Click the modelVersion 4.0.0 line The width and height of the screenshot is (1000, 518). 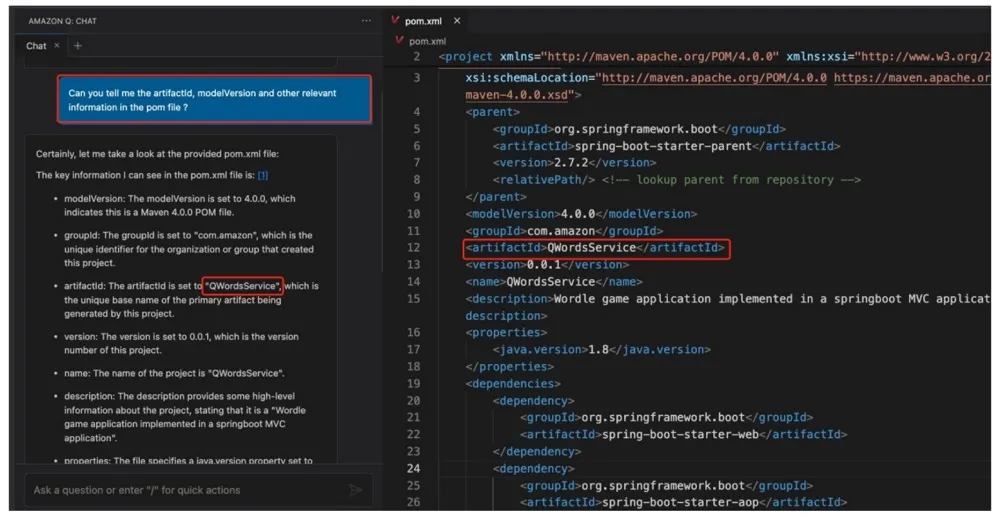point(581,214)
